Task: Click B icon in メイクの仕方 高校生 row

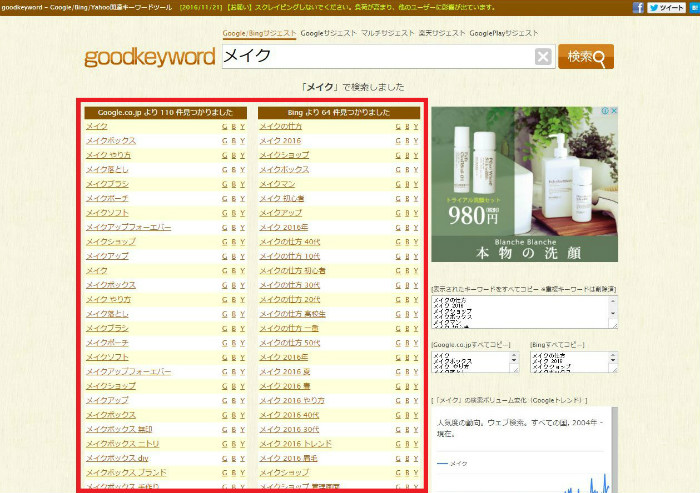Action: 407,314
